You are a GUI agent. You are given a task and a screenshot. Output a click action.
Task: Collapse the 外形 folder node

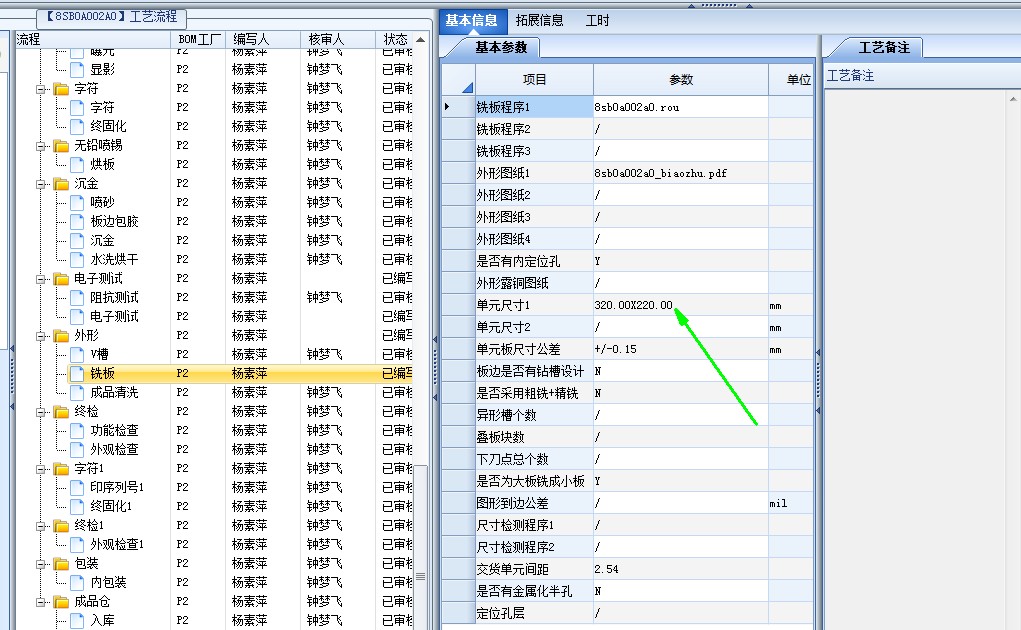click(x=41, y=336)
